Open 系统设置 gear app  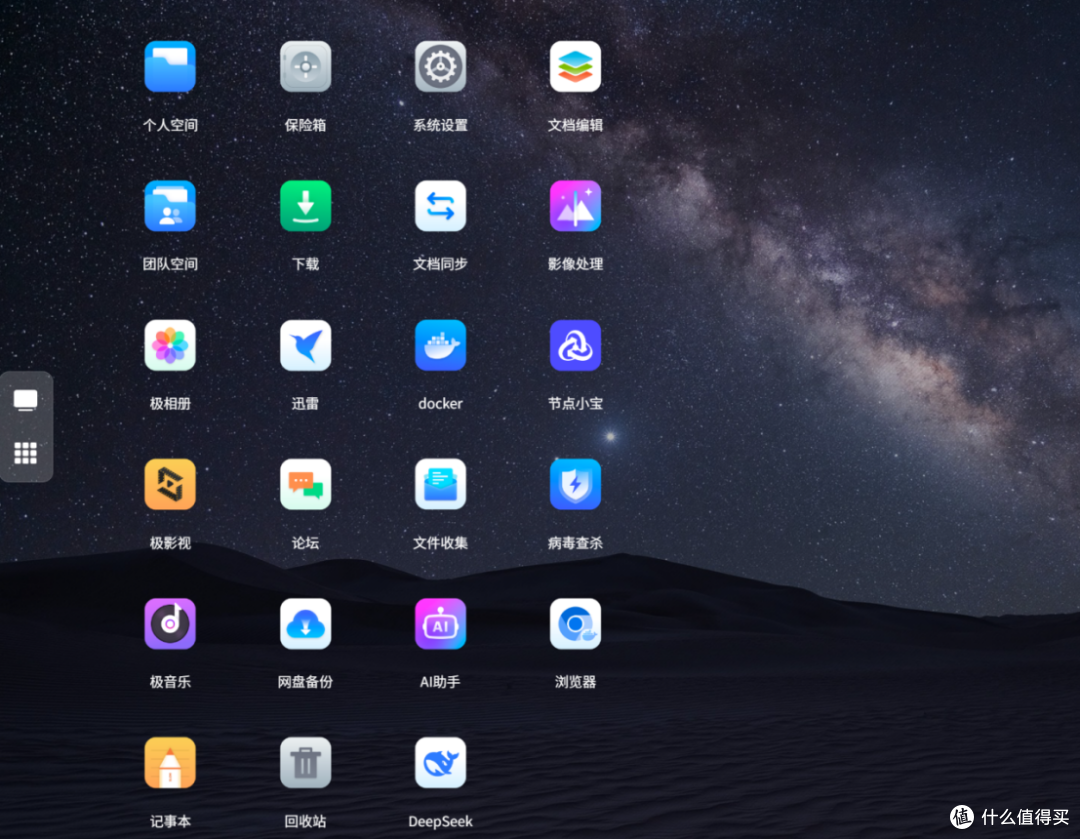[x=440, y=67]
